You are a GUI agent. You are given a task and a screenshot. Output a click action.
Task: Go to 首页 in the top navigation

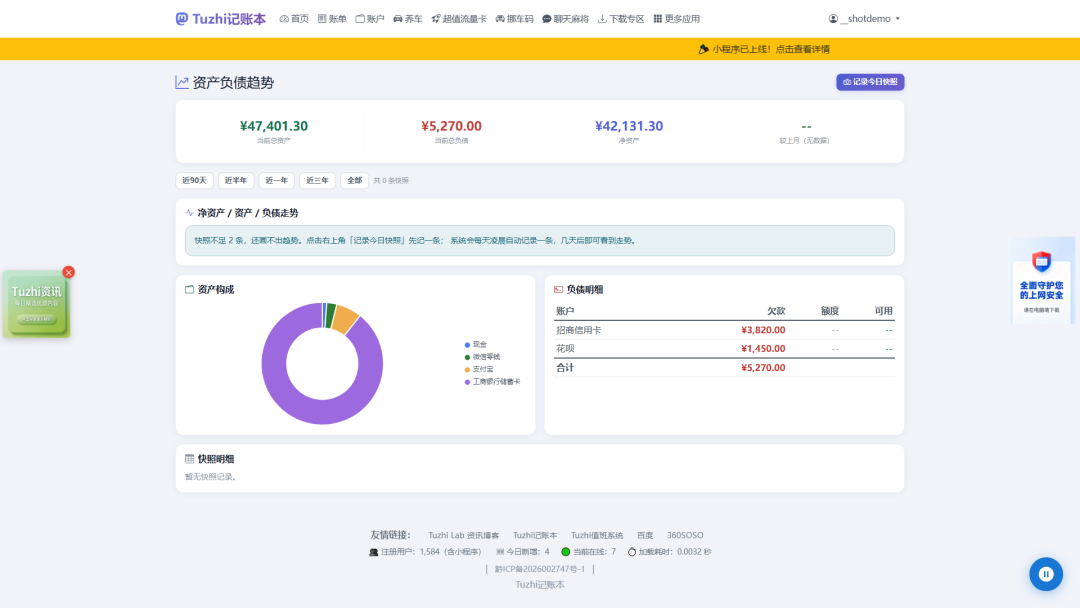click(x=294, y=19)
